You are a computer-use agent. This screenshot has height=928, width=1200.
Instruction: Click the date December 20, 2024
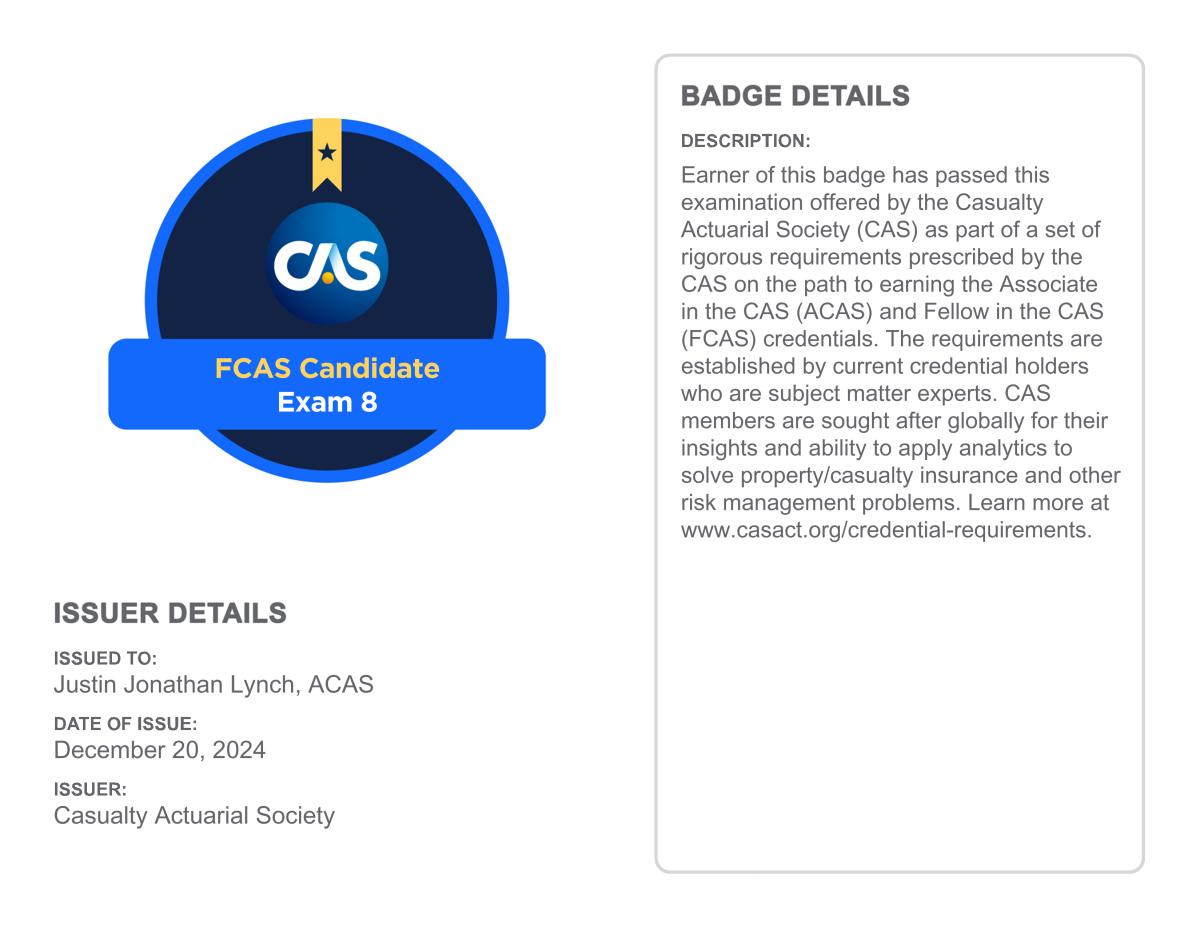[160, 750]
